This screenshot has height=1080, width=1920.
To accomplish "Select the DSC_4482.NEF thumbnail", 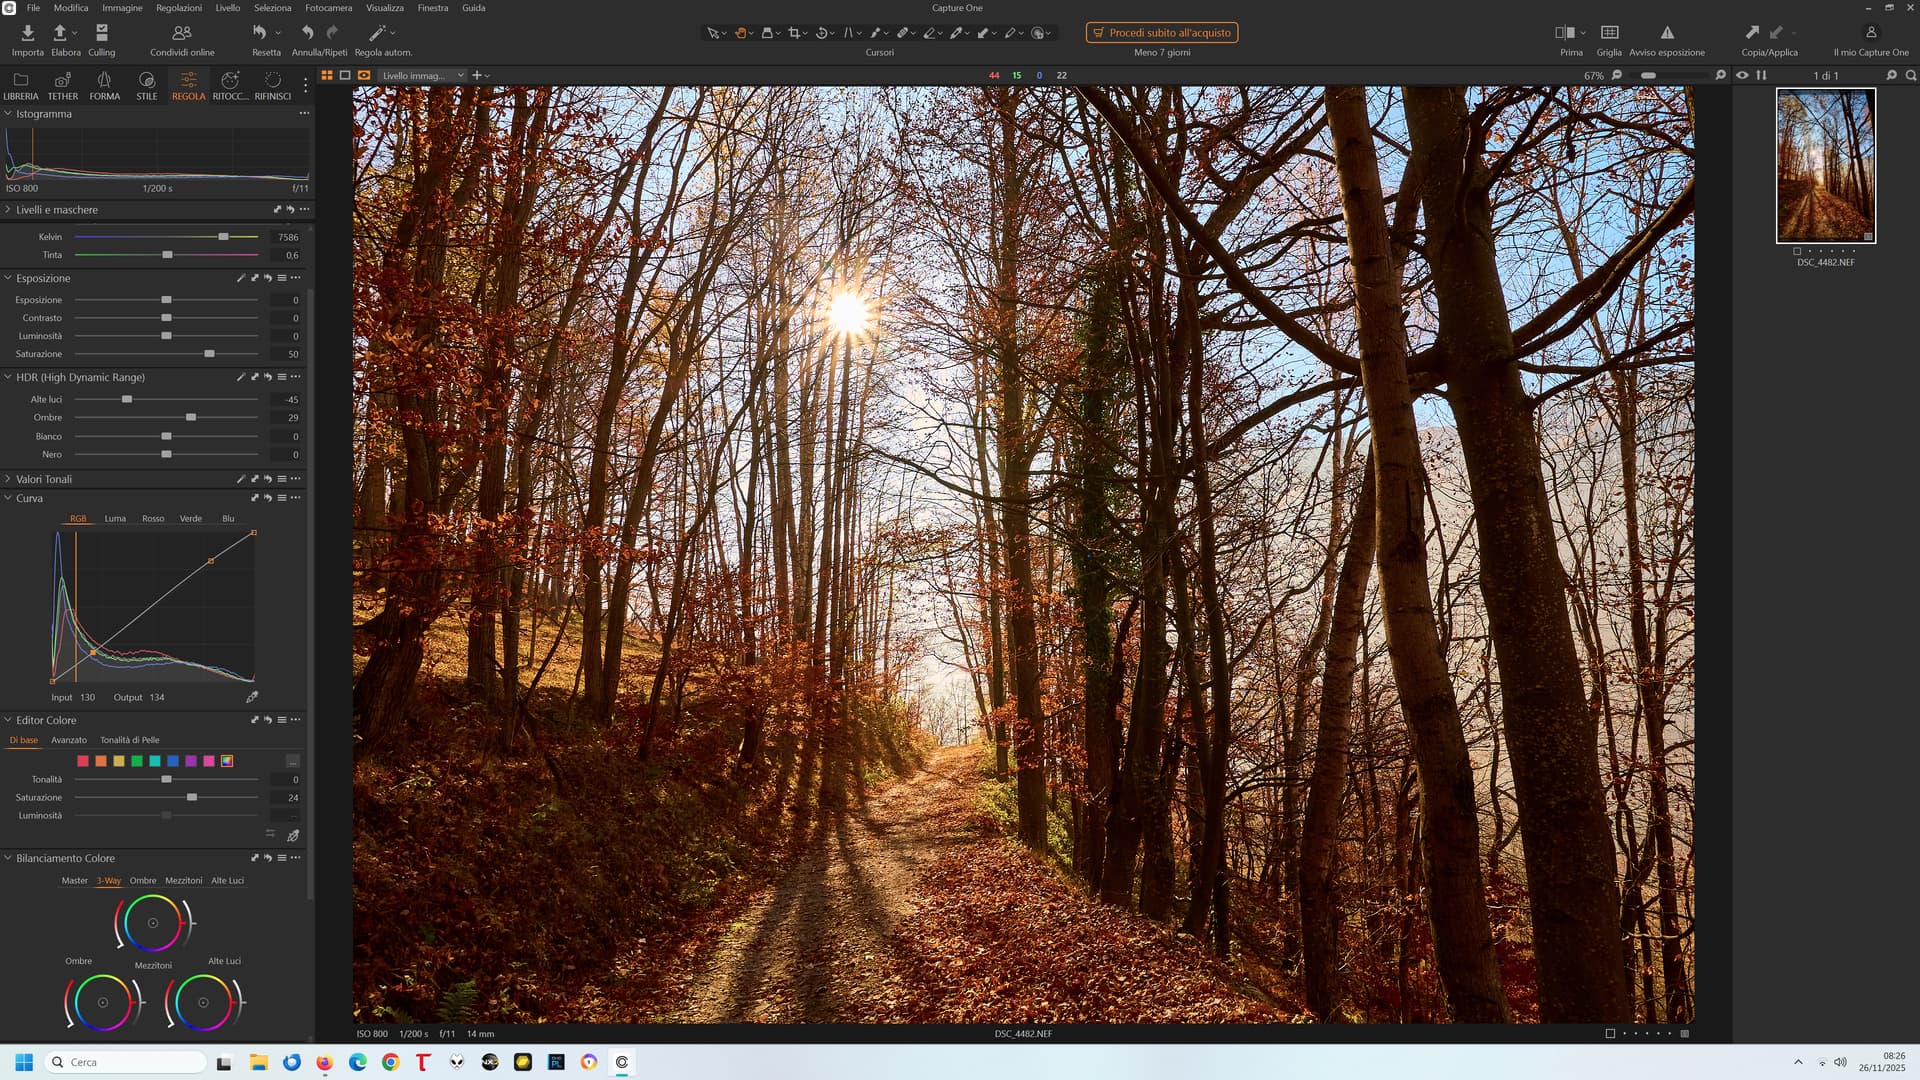I will (x=1825, y=166).
